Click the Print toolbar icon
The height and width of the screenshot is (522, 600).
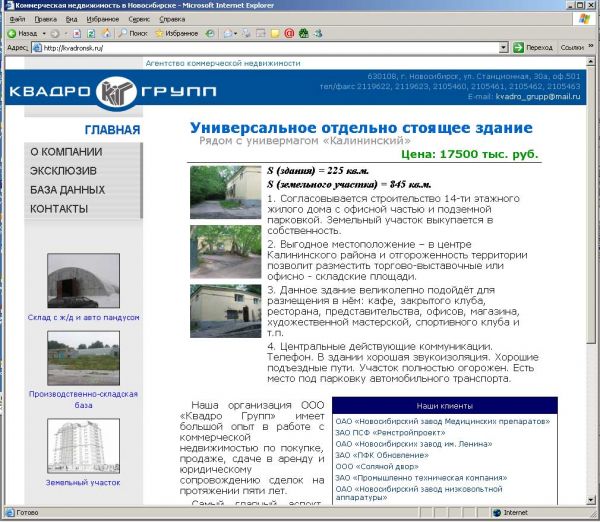pyautogui.click(x=246, y=34)
